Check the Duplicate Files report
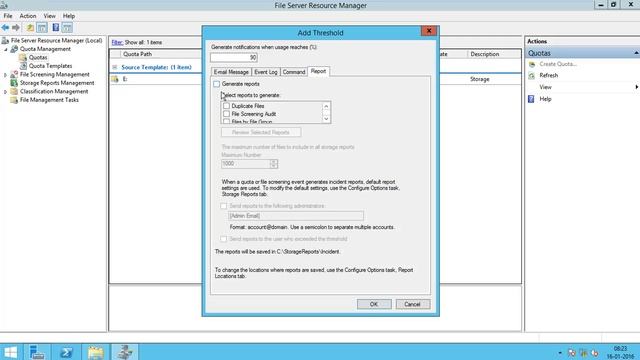Viewport: 640px width, 360px height. 226,106
